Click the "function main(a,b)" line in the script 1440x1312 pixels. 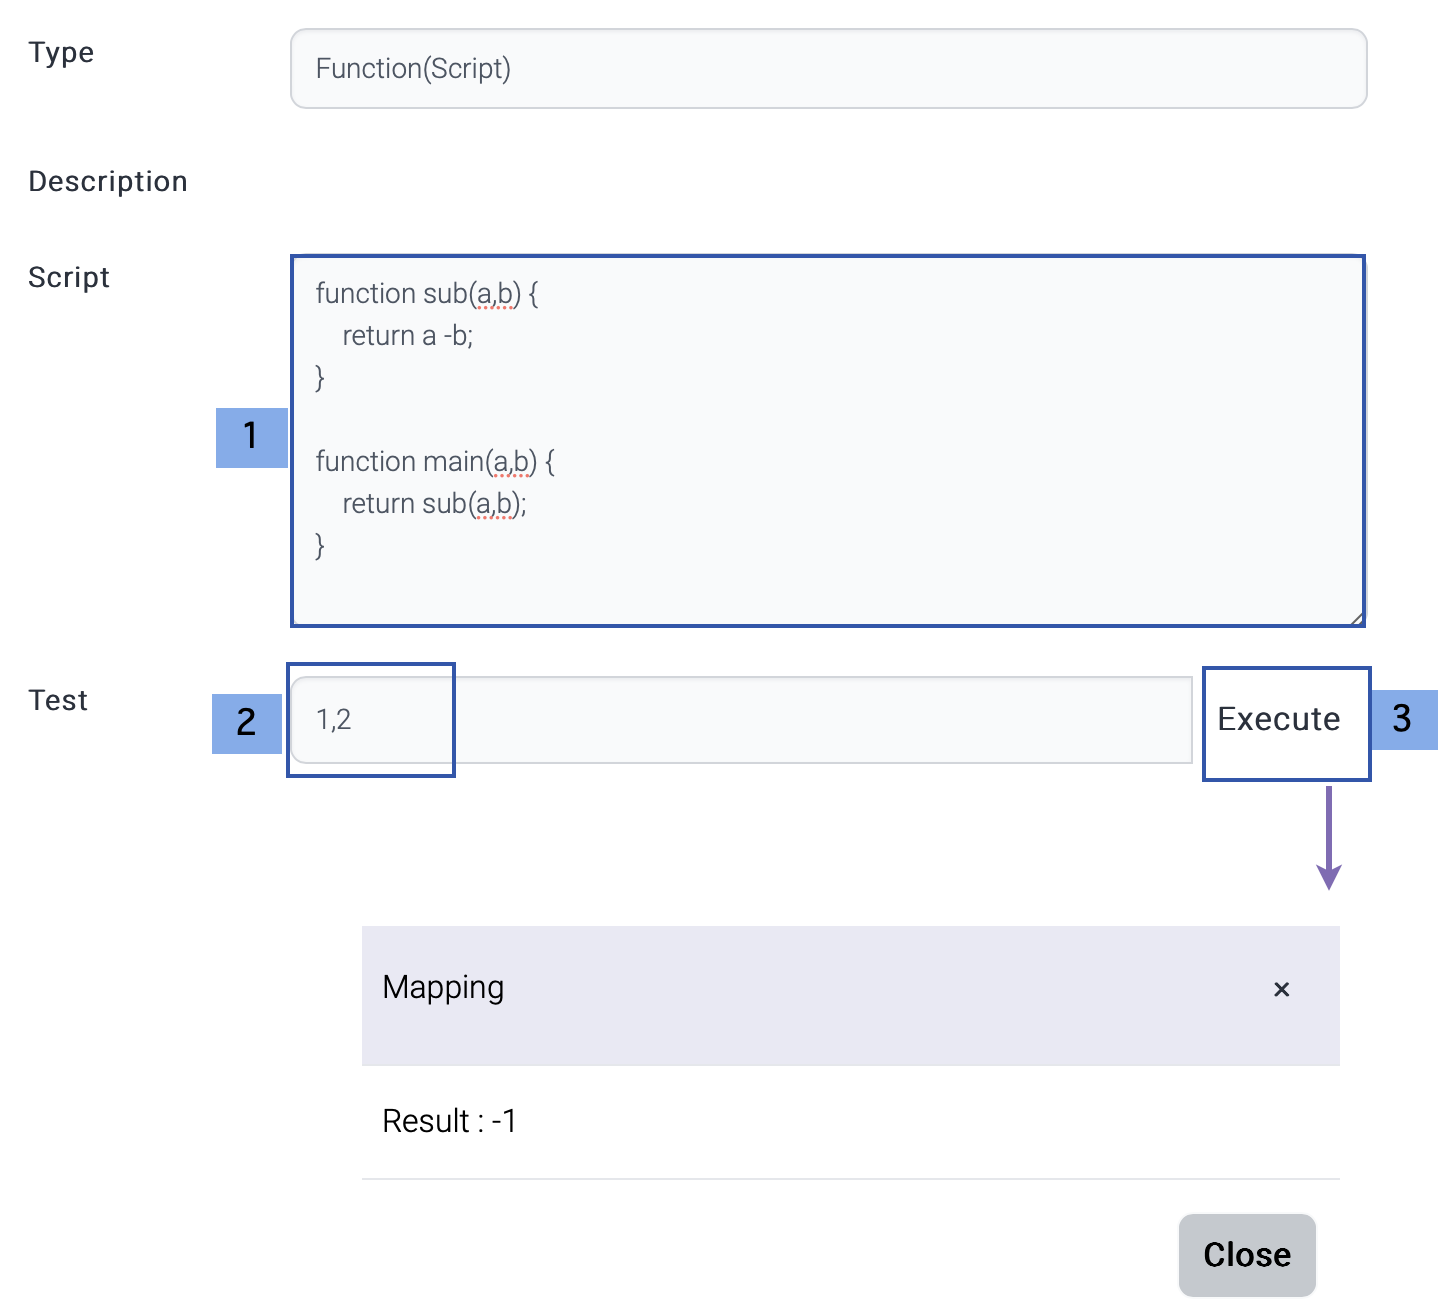coord(435,462)
